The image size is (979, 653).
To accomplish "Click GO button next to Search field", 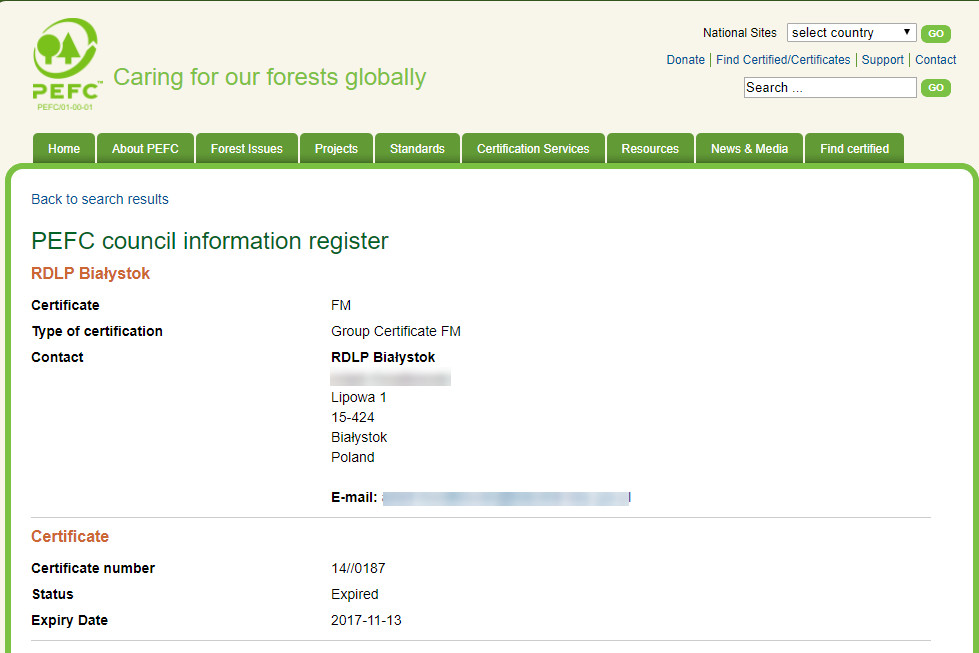I will pyautogui.click(x=935, y=88).
